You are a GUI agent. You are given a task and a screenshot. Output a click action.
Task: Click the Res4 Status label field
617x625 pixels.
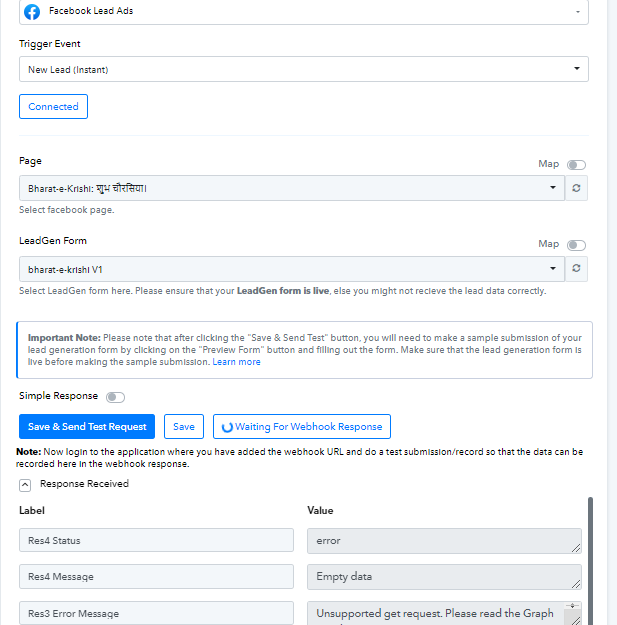[156, 540]
